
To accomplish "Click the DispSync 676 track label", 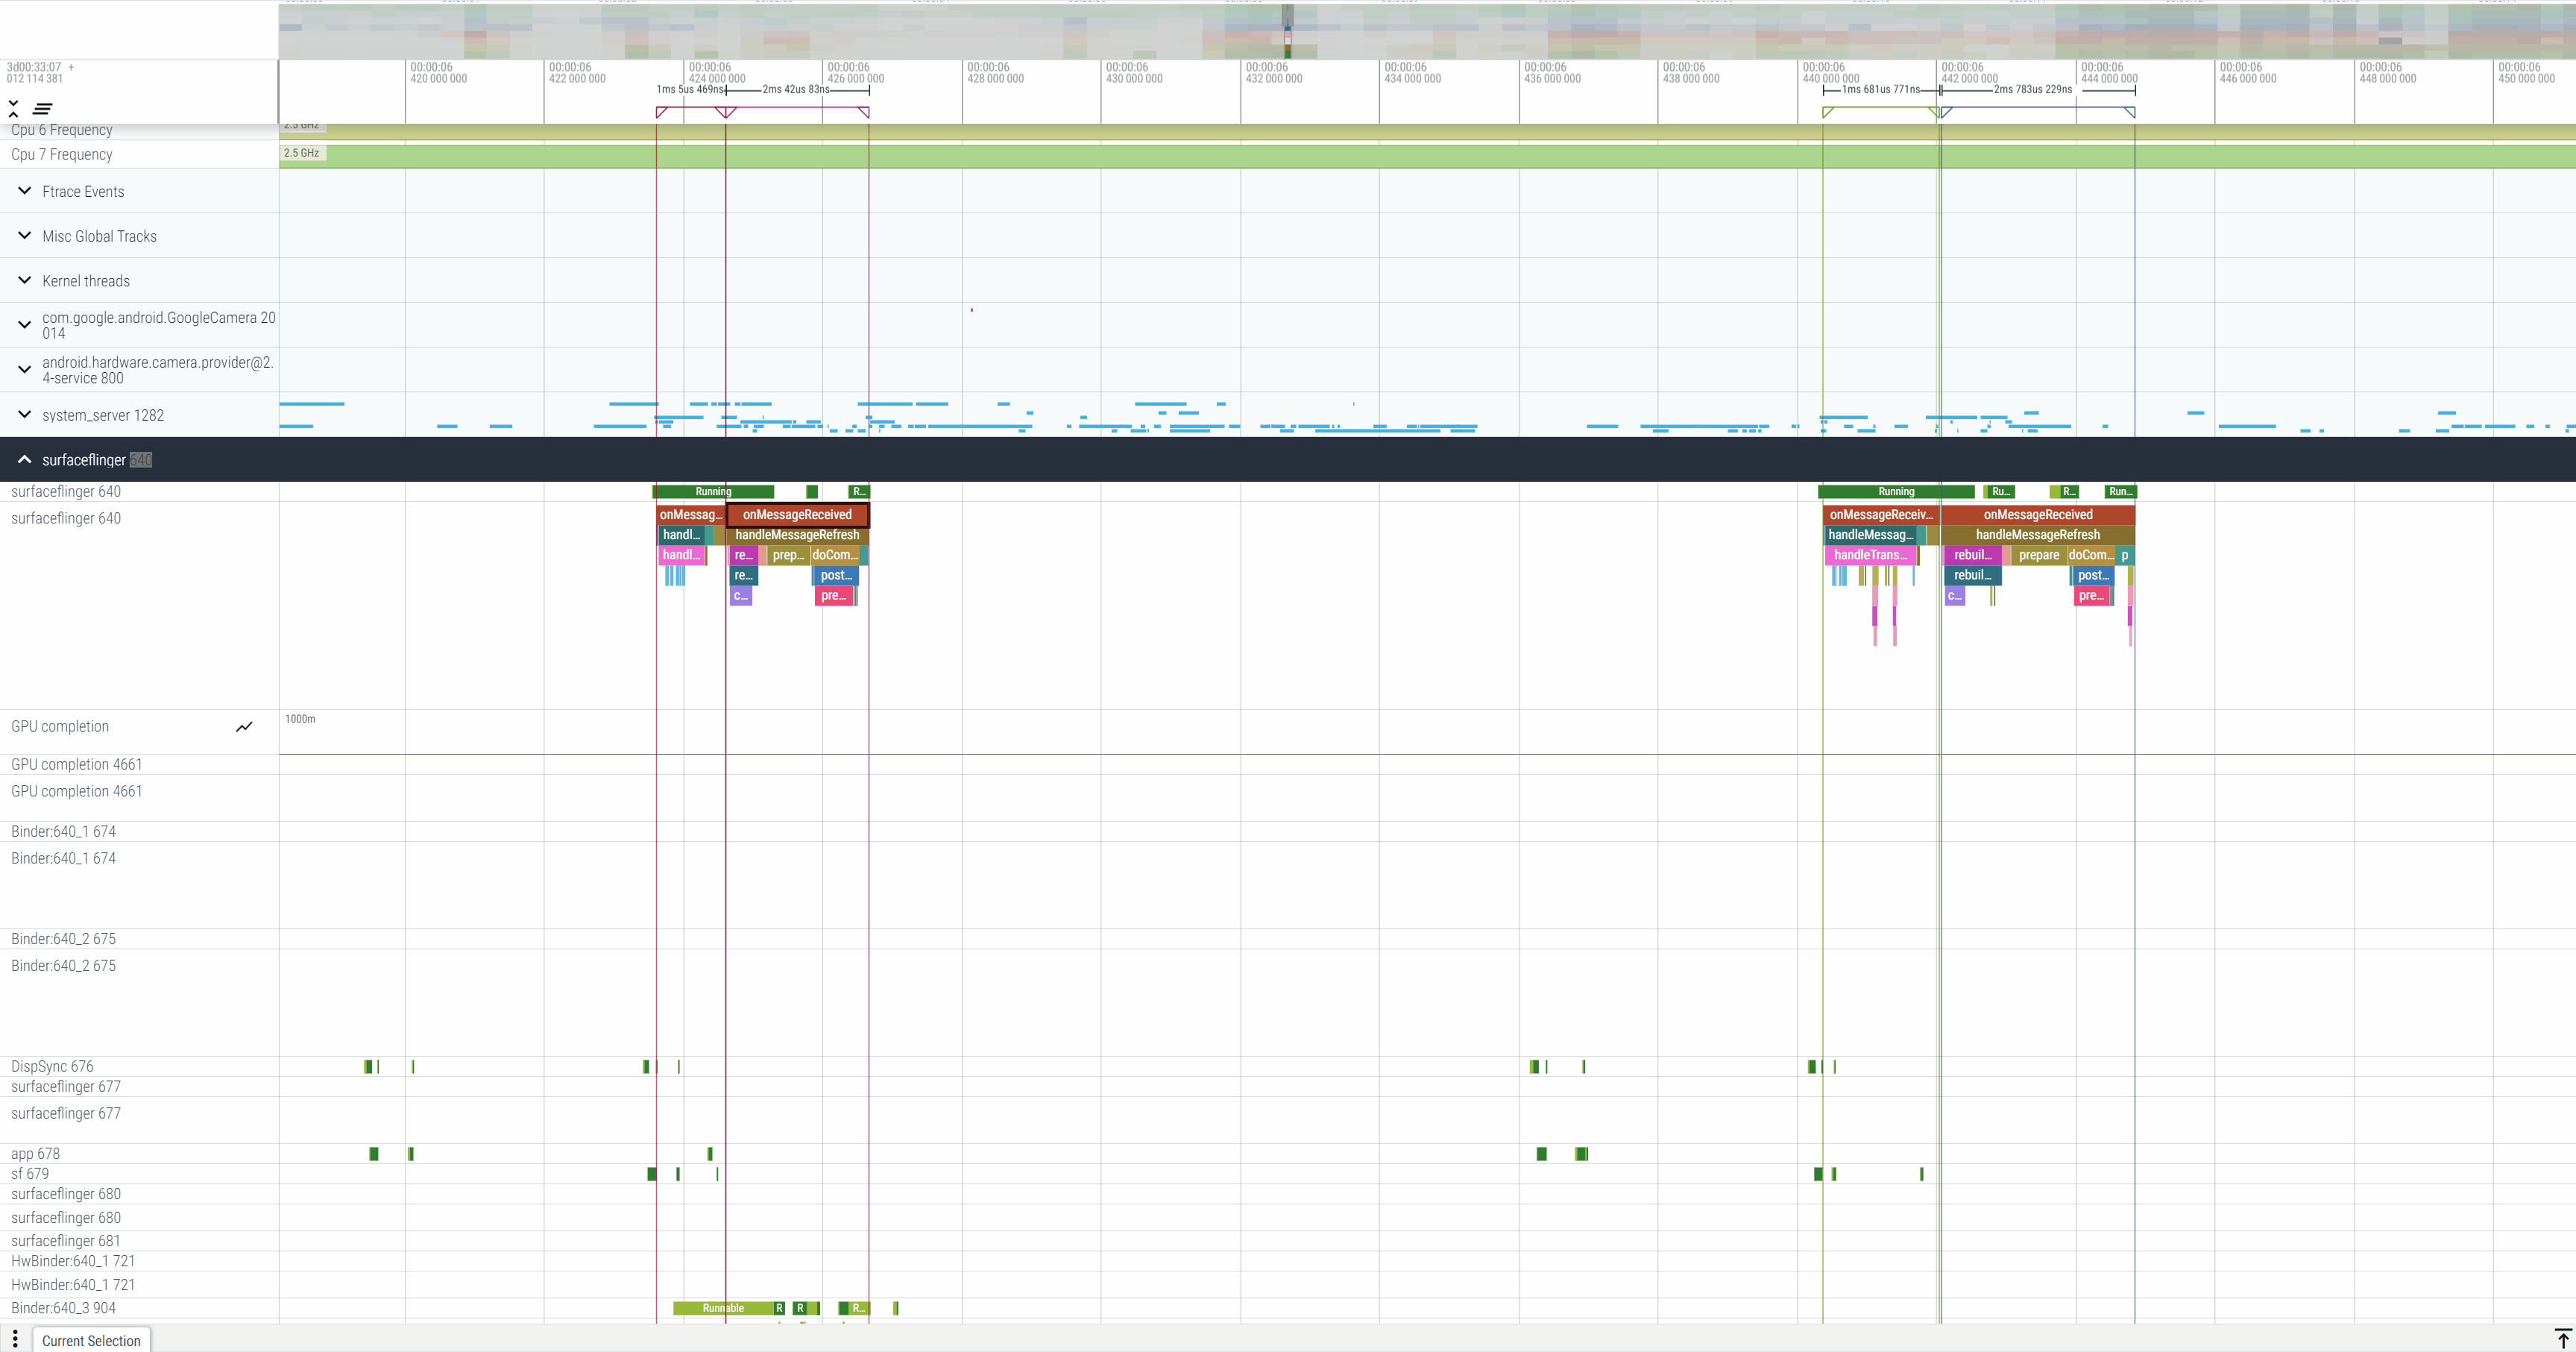I will click(52, 1066).
